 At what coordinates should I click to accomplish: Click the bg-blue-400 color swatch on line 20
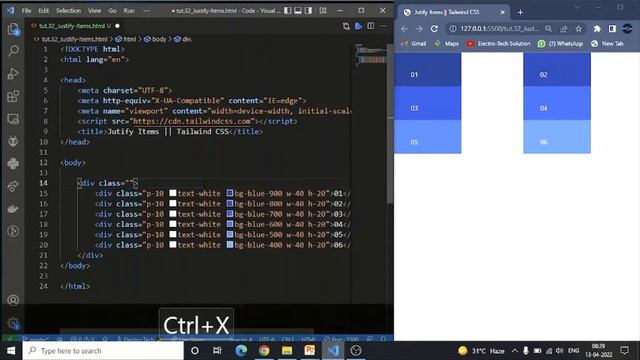[230, 244]
